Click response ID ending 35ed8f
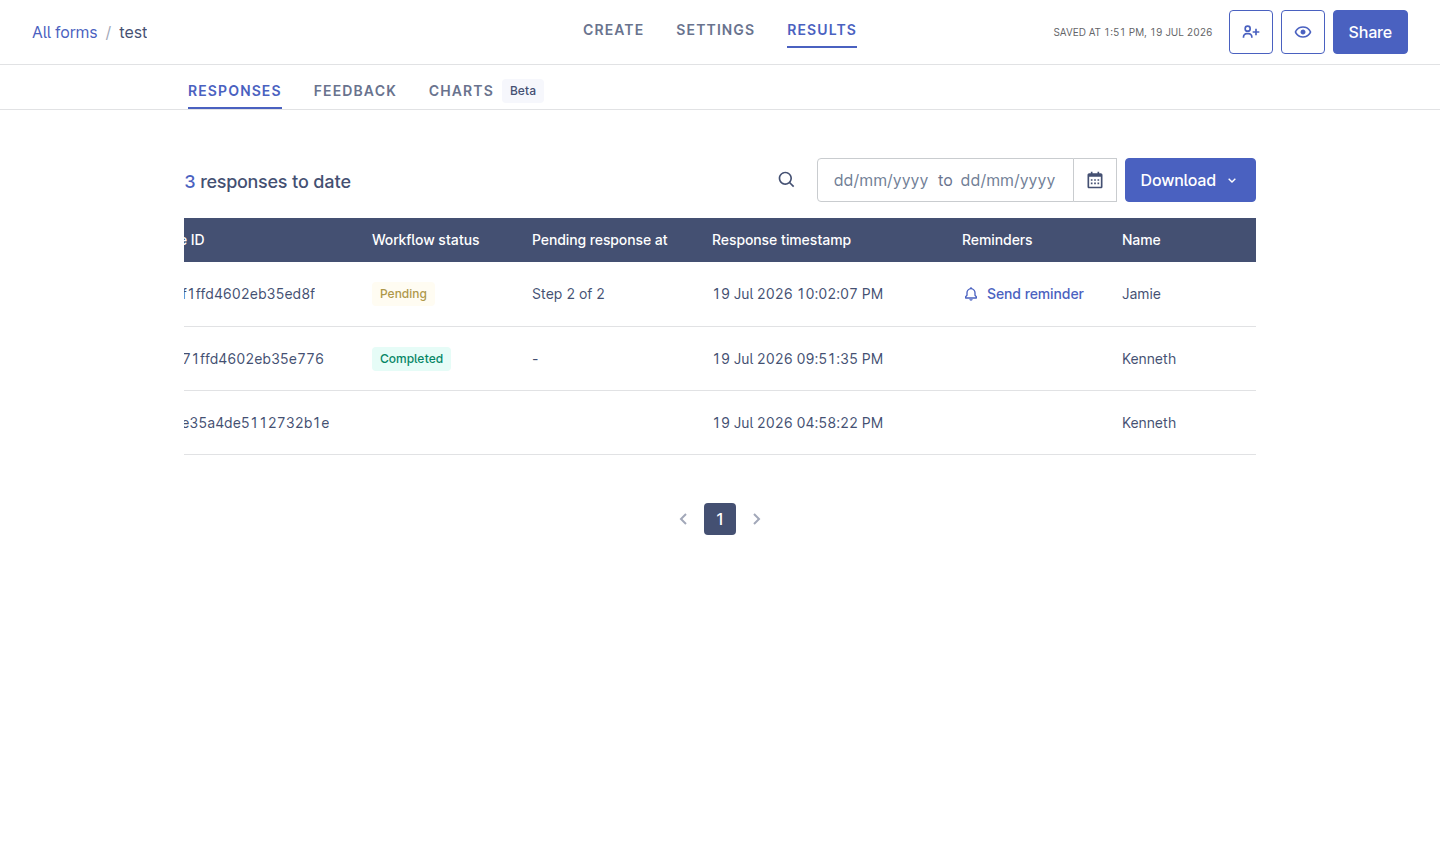Screen dimensions: 1440x850 coord(250,294)
